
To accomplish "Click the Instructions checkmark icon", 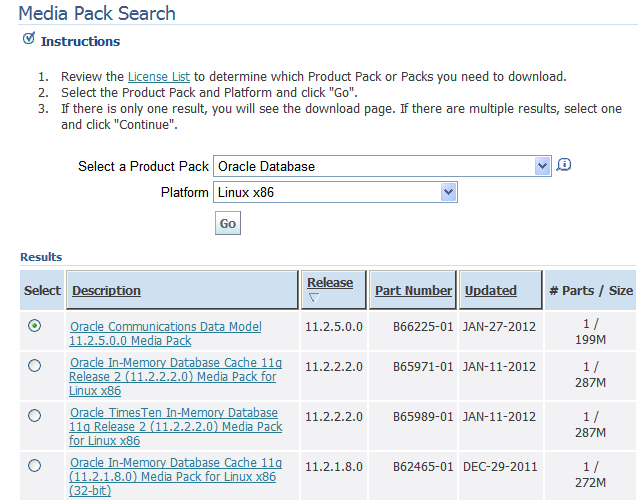I will (29, 38).
